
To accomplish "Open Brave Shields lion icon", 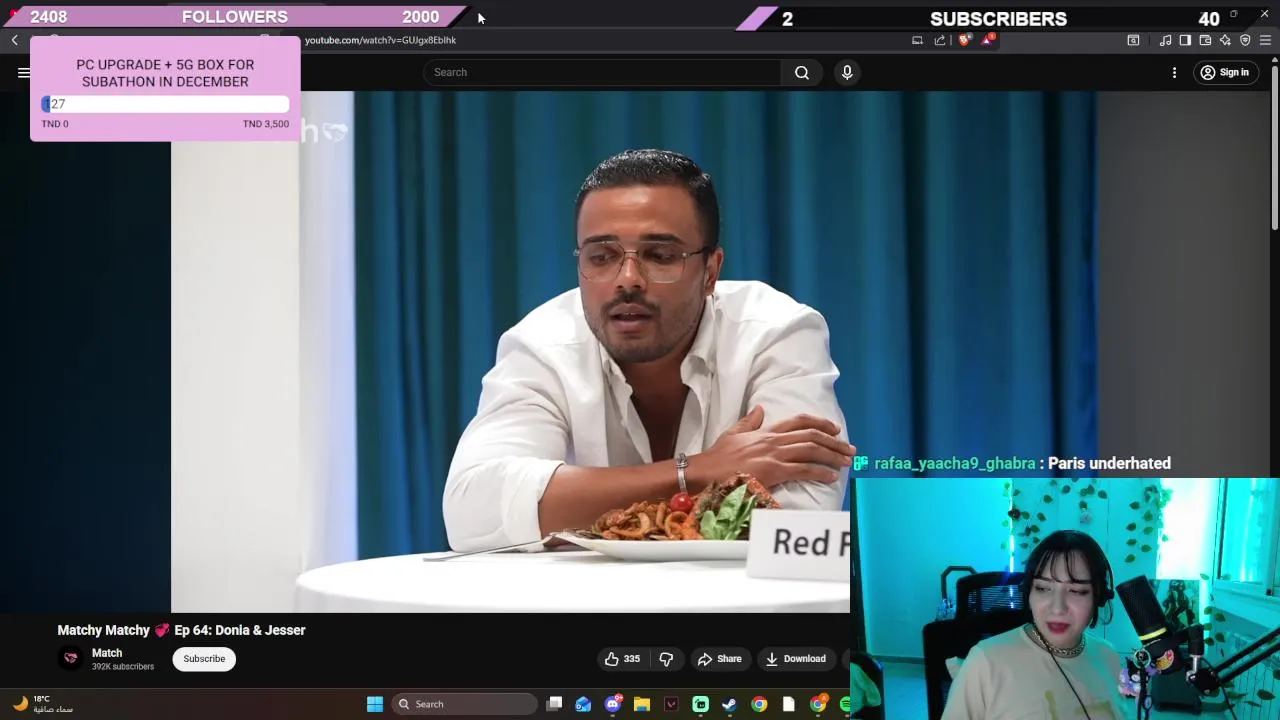I will pyautogui.click(x=964, y=40).
